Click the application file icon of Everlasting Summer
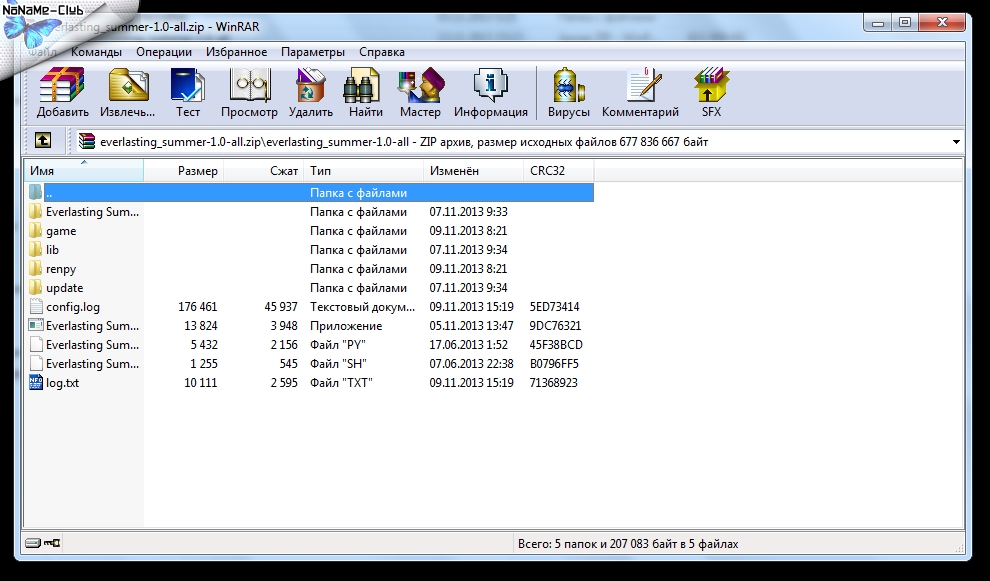 [x=36, y=326]
